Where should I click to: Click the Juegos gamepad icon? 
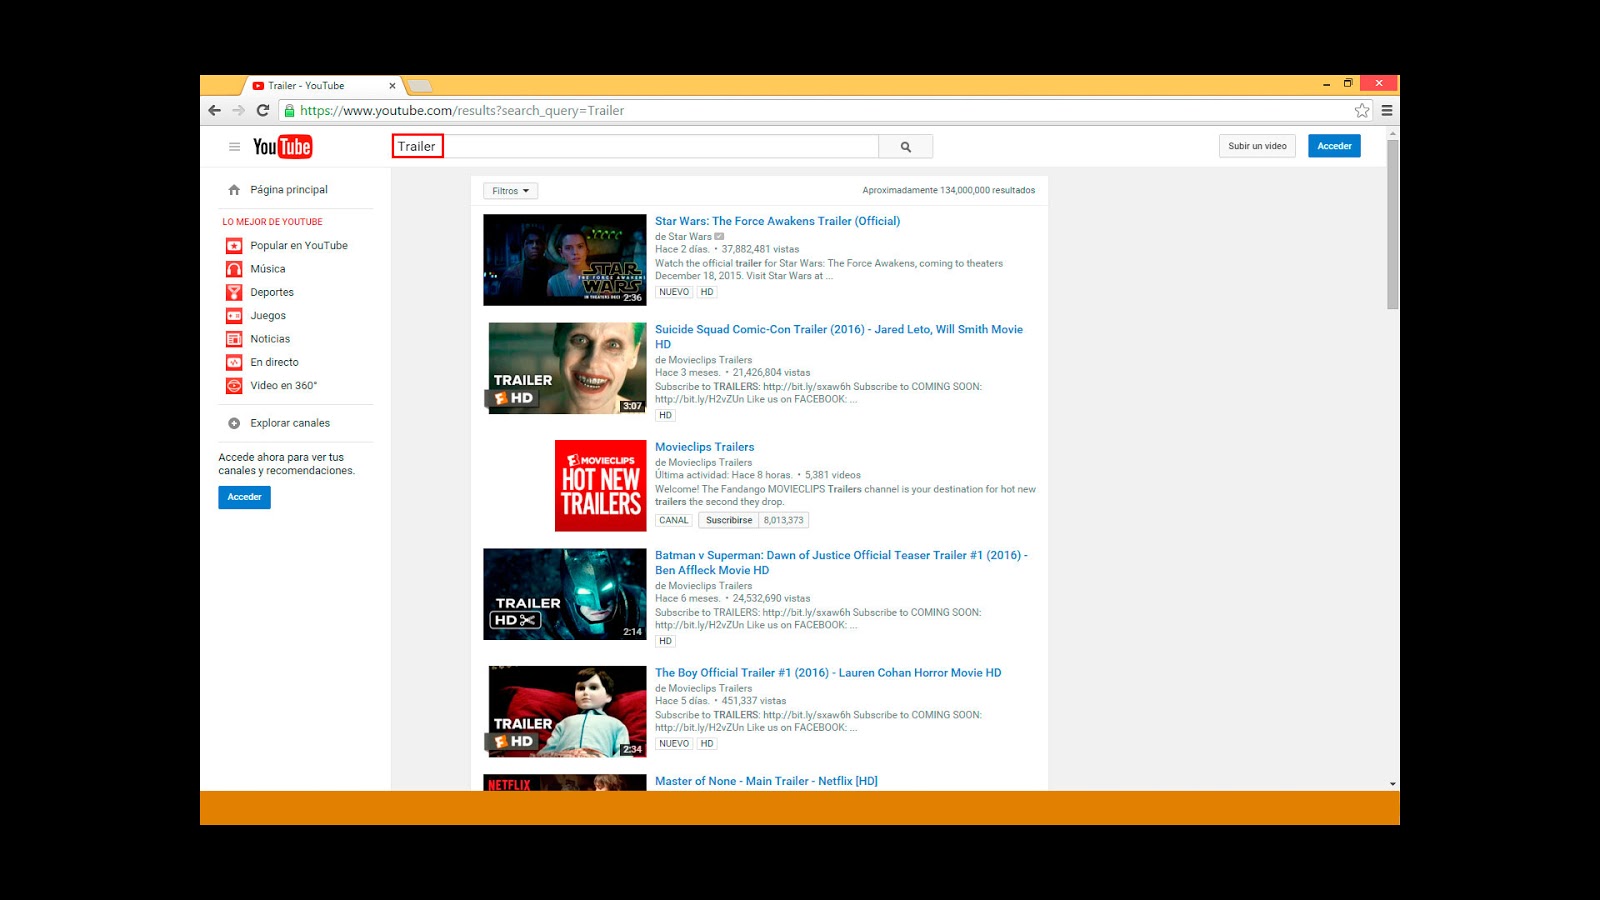pyautogui.click(x=234, y=316)
